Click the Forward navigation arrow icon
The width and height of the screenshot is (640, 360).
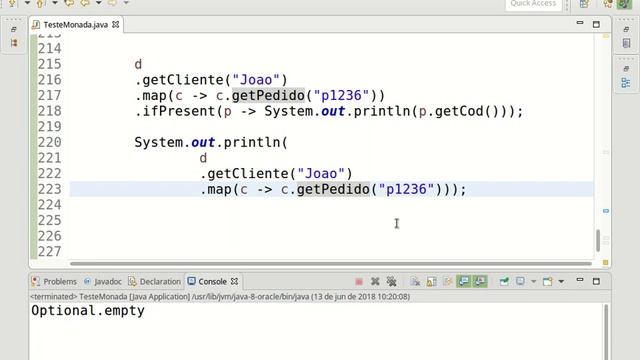click(x=112, y=3)
